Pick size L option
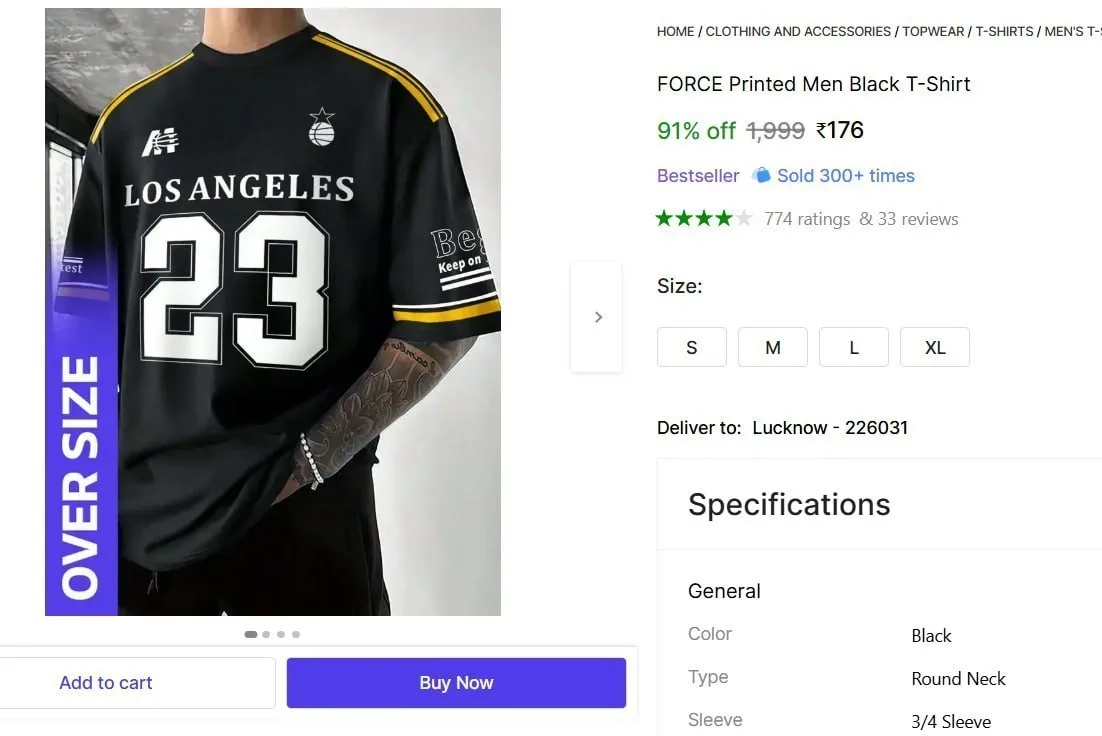The image size is (1102, 736). tap(854, 347)
